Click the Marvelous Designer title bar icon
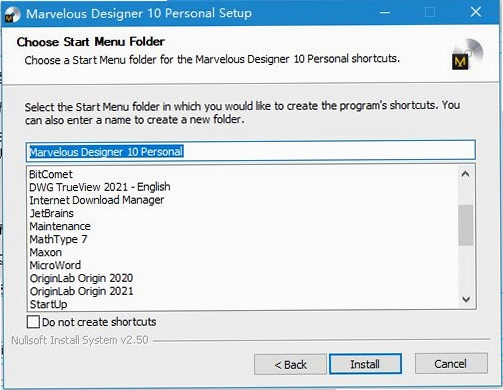 coord(12,14)
